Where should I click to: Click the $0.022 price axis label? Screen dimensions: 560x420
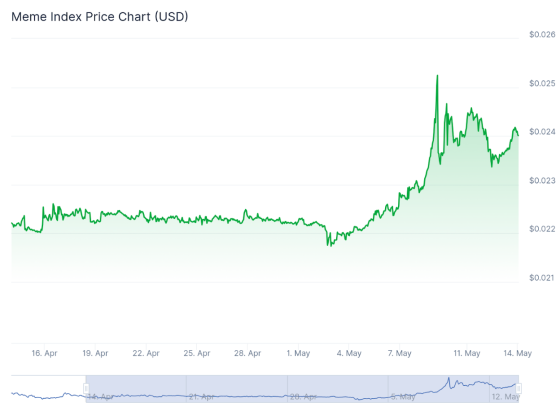pos(542,229)
